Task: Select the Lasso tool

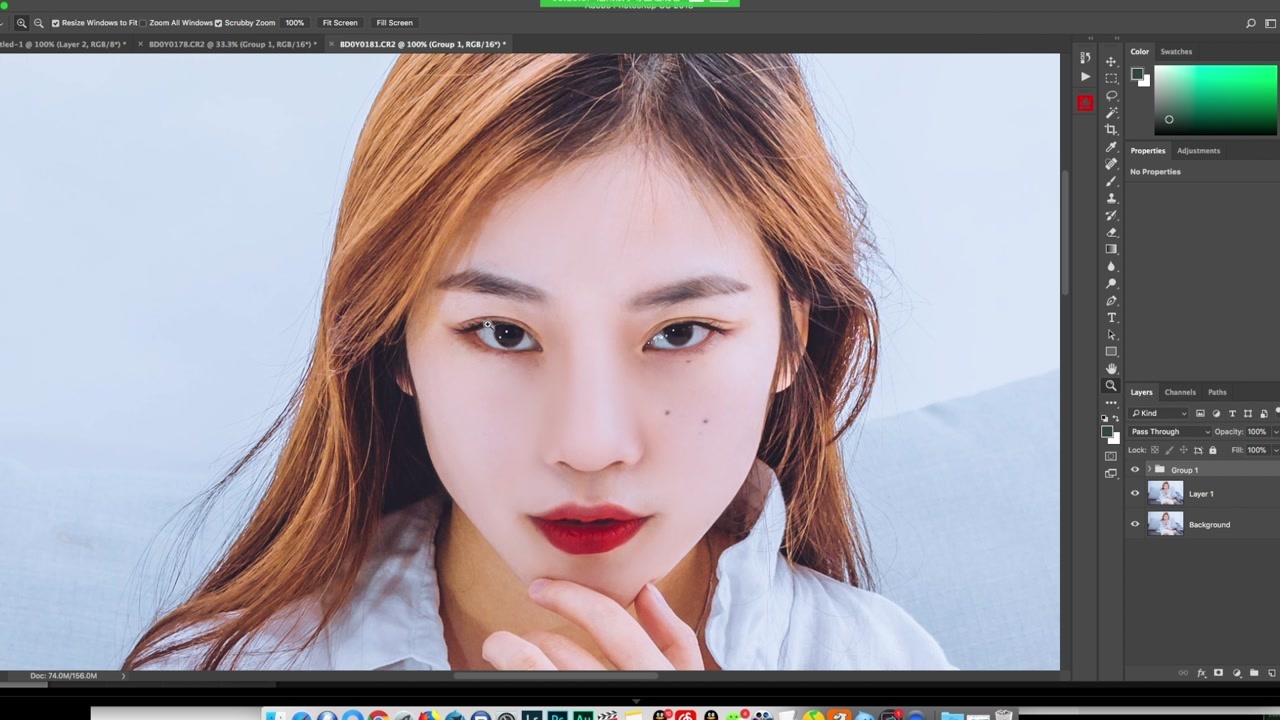Action: pyautogui.click(x=1111, y=95)
